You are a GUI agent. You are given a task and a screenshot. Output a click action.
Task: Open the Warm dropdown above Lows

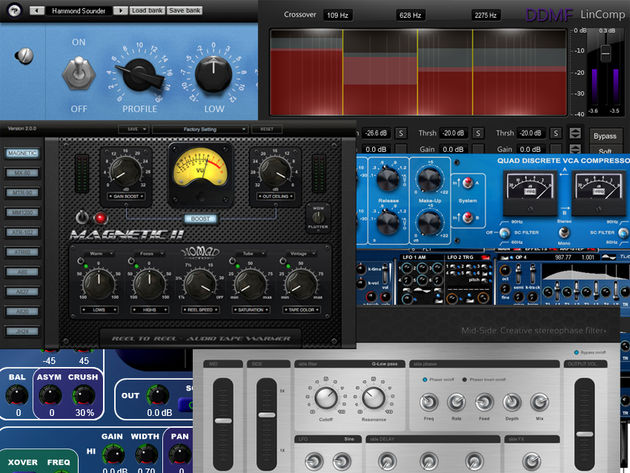(98, 254)
